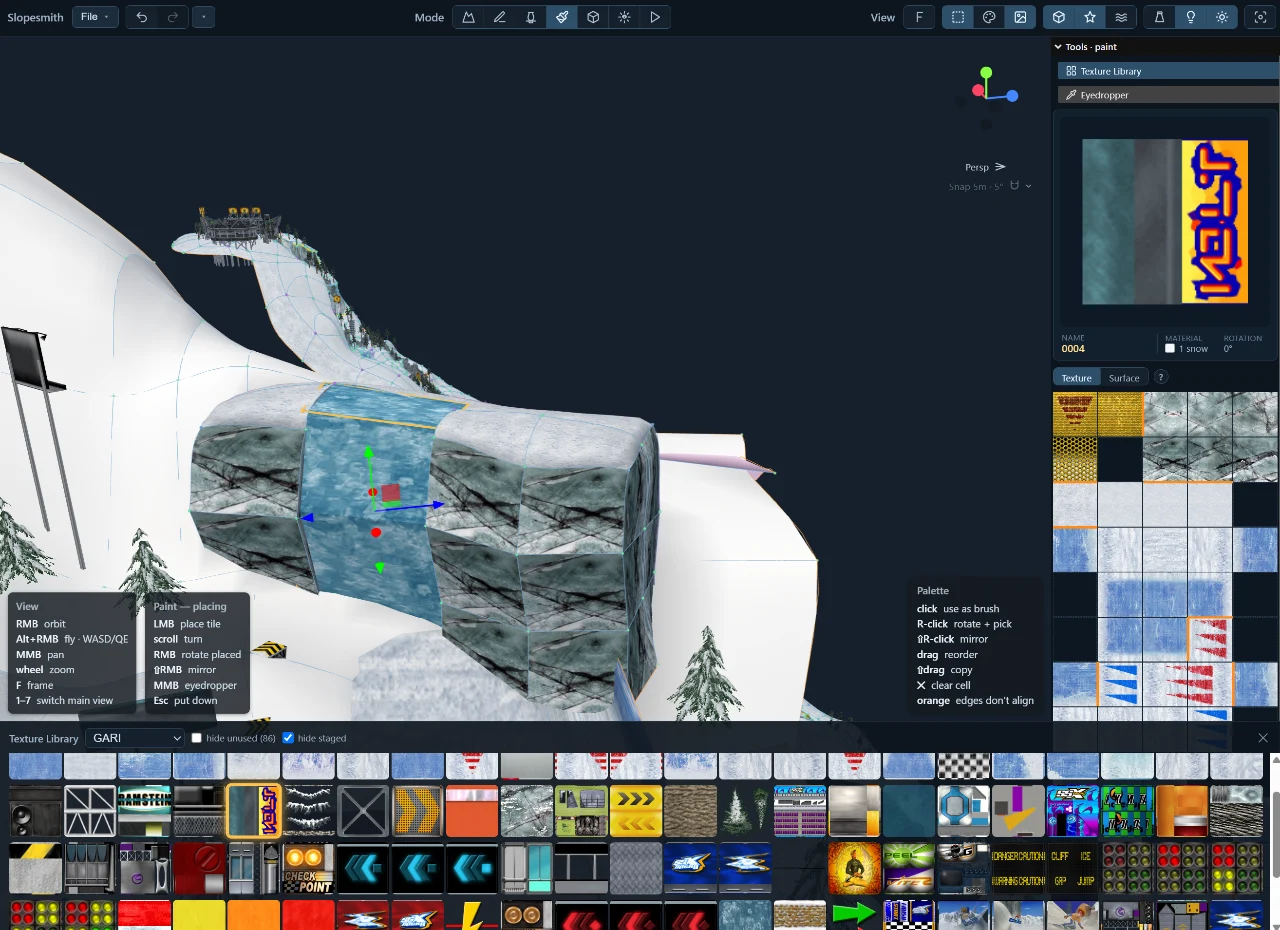Image resolution: width=1280 pixels, height=930 pixels.
Task: Click the Persp projection toggle
Action: tap(985, 167)
